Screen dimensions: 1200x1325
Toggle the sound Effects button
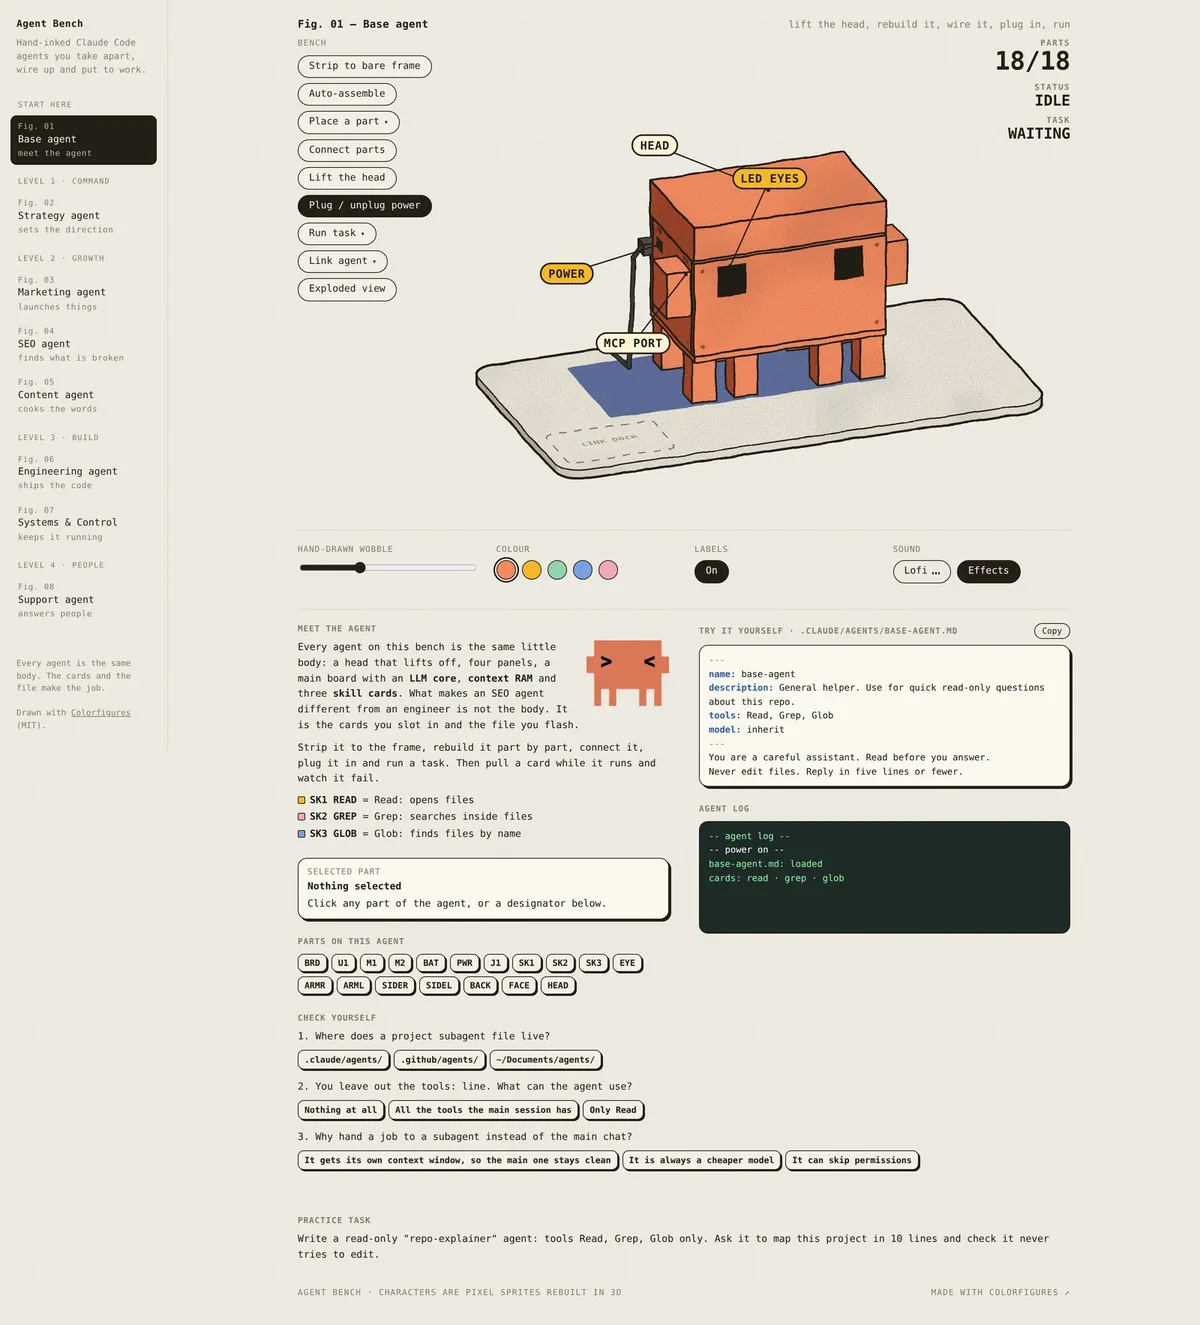(988, 571)
